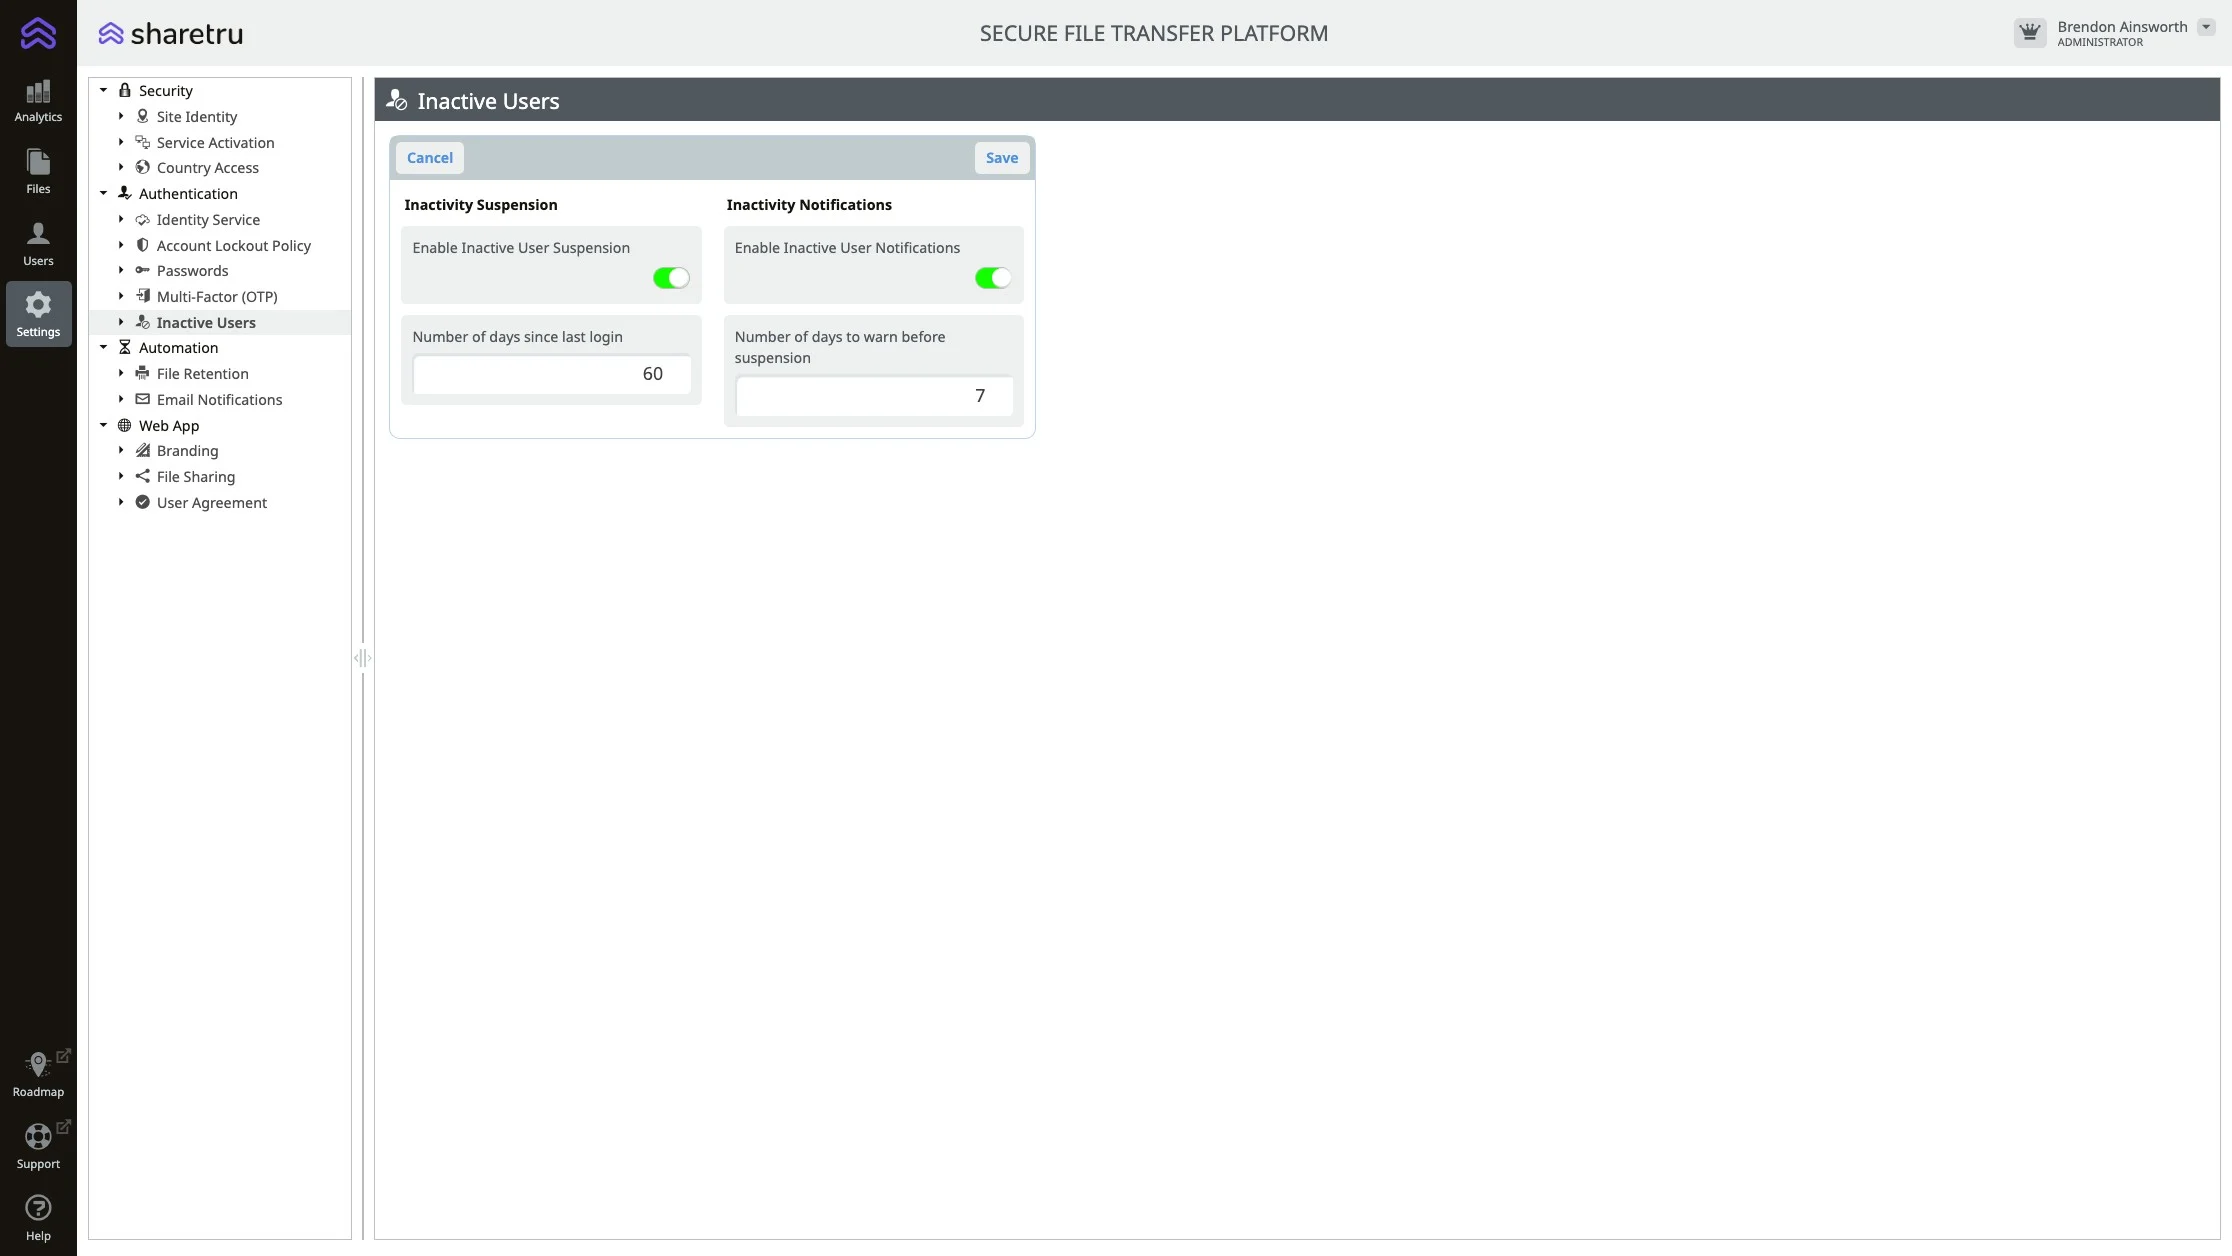Open the user account dropdown arrow
Image resolution: width=2232 pixels, height=1256 pixels.
(2206, 27)
